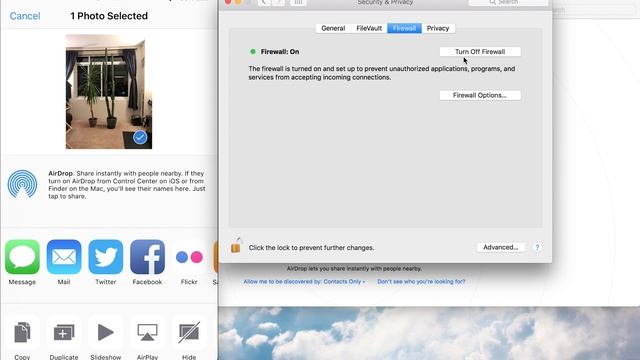Click the show all grid button in toolbar
Image resolution: width=640 pixels, height=360 pixels.
[x=298, y=2]
